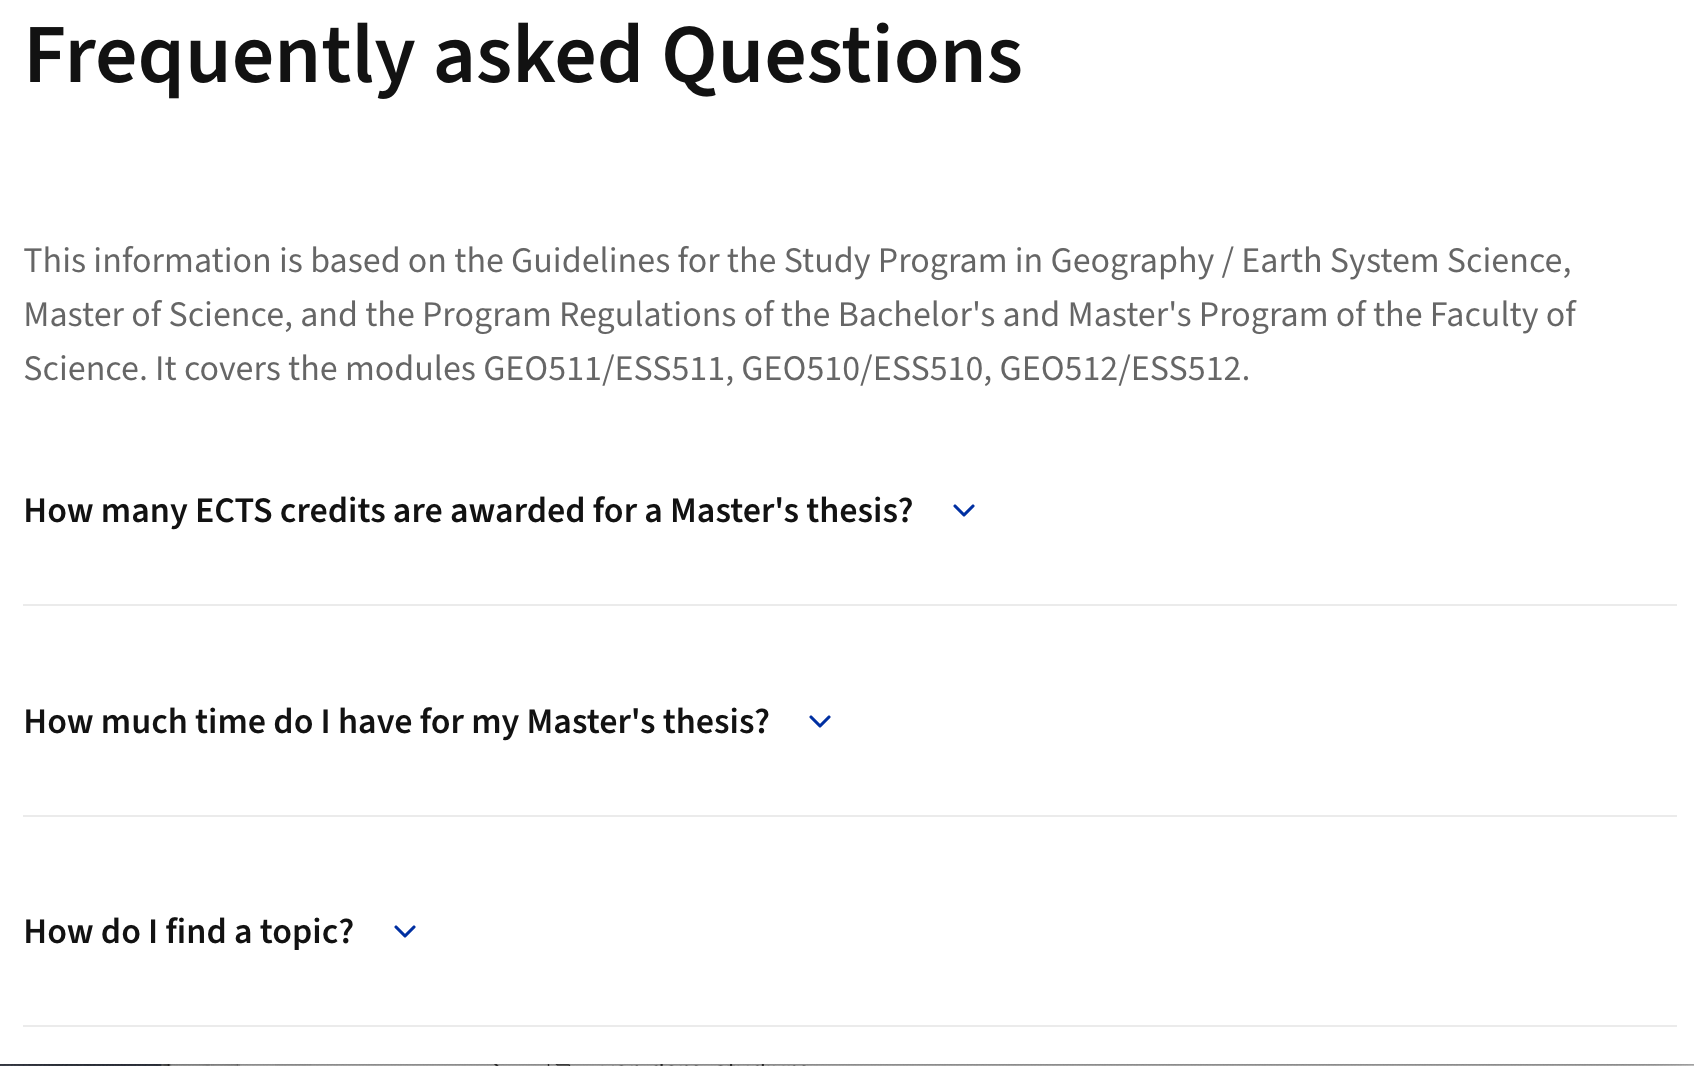
Task: Click the GEO511/ESS511 module code text
Action: tap(603, 369)
